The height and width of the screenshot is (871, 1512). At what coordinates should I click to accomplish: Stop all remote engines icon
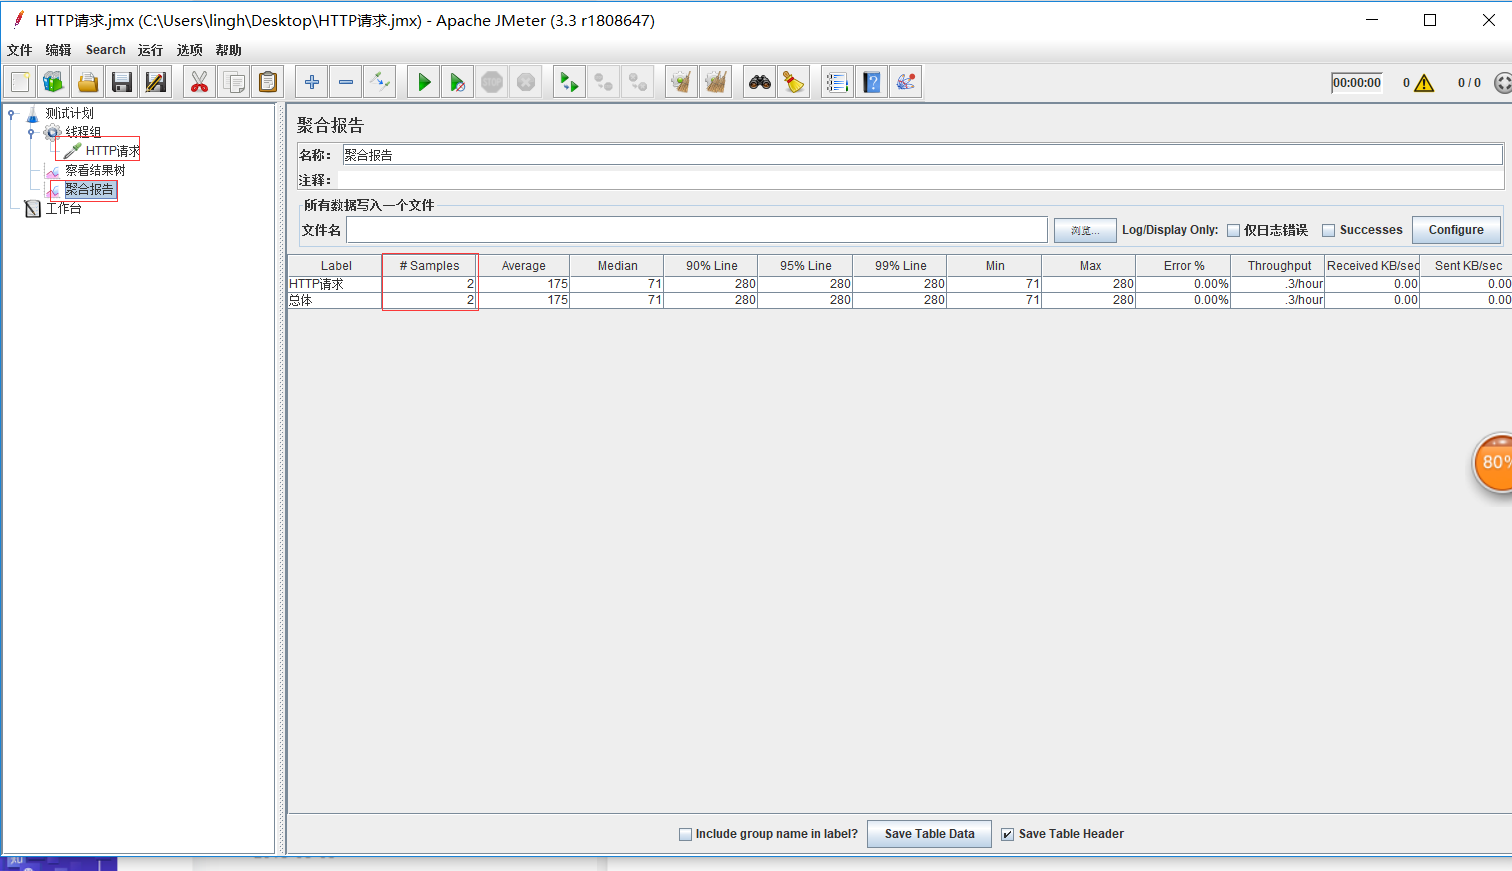coord(604,82)
